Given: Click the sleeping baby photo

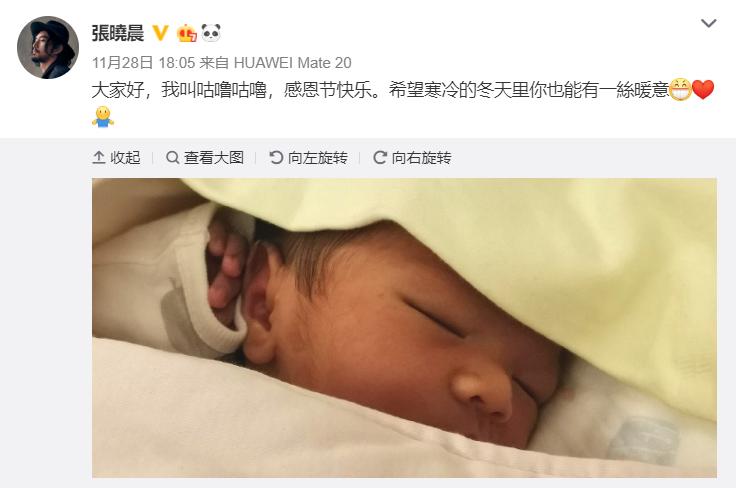Looking at the screenshot, I should [x=404, y=328].
